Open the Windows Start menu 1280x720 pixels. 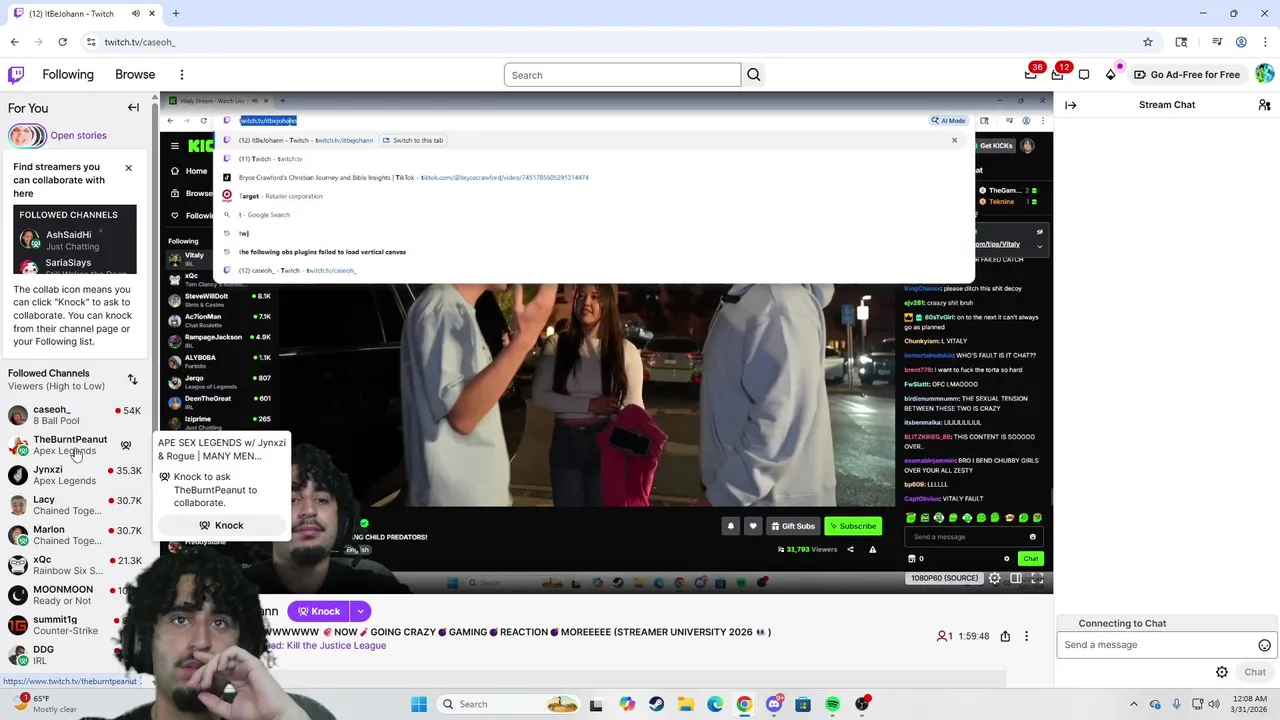[x=419, y=704]
